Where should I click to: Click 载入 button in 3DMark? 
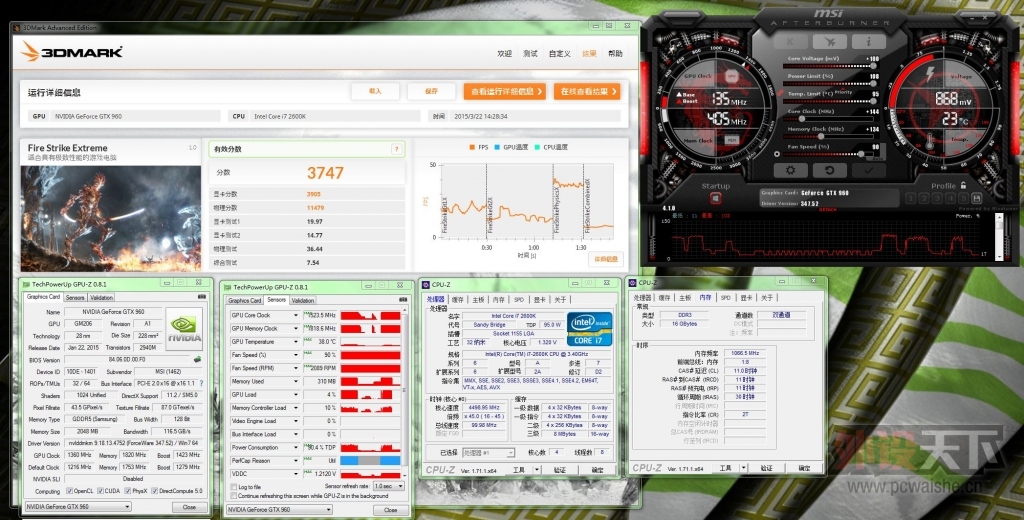[x=375, y=91]
